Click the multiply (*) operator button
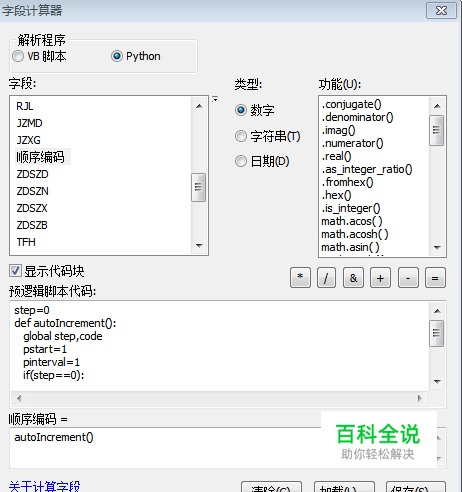462x492 pixels. 300,277
